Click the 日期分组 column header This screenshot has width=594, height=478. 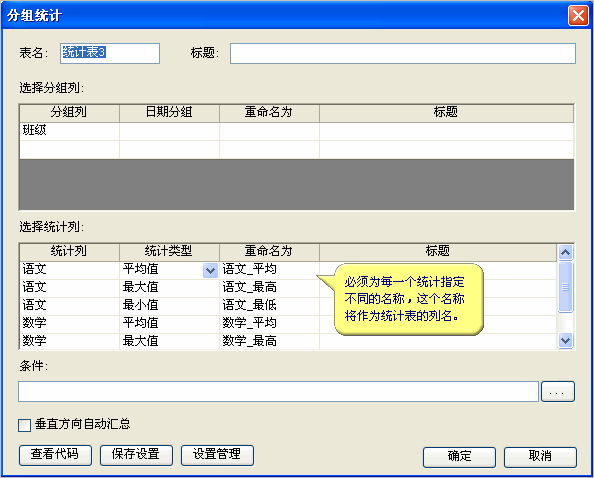[x=169, y=112]
